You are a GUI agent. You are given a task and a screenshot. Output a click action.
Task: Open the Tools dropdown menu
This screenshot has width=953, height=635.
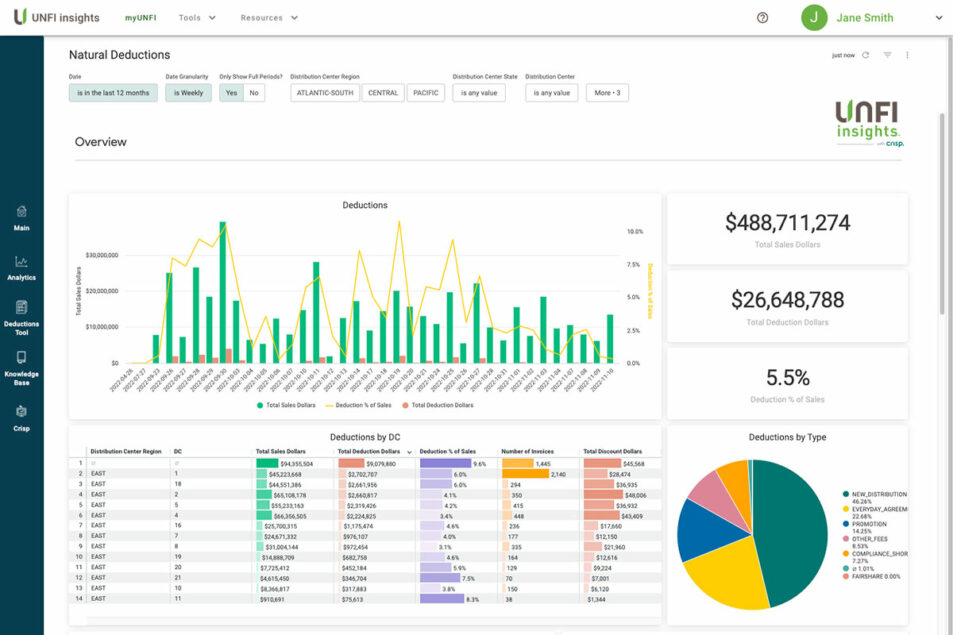tap(197, 18)
